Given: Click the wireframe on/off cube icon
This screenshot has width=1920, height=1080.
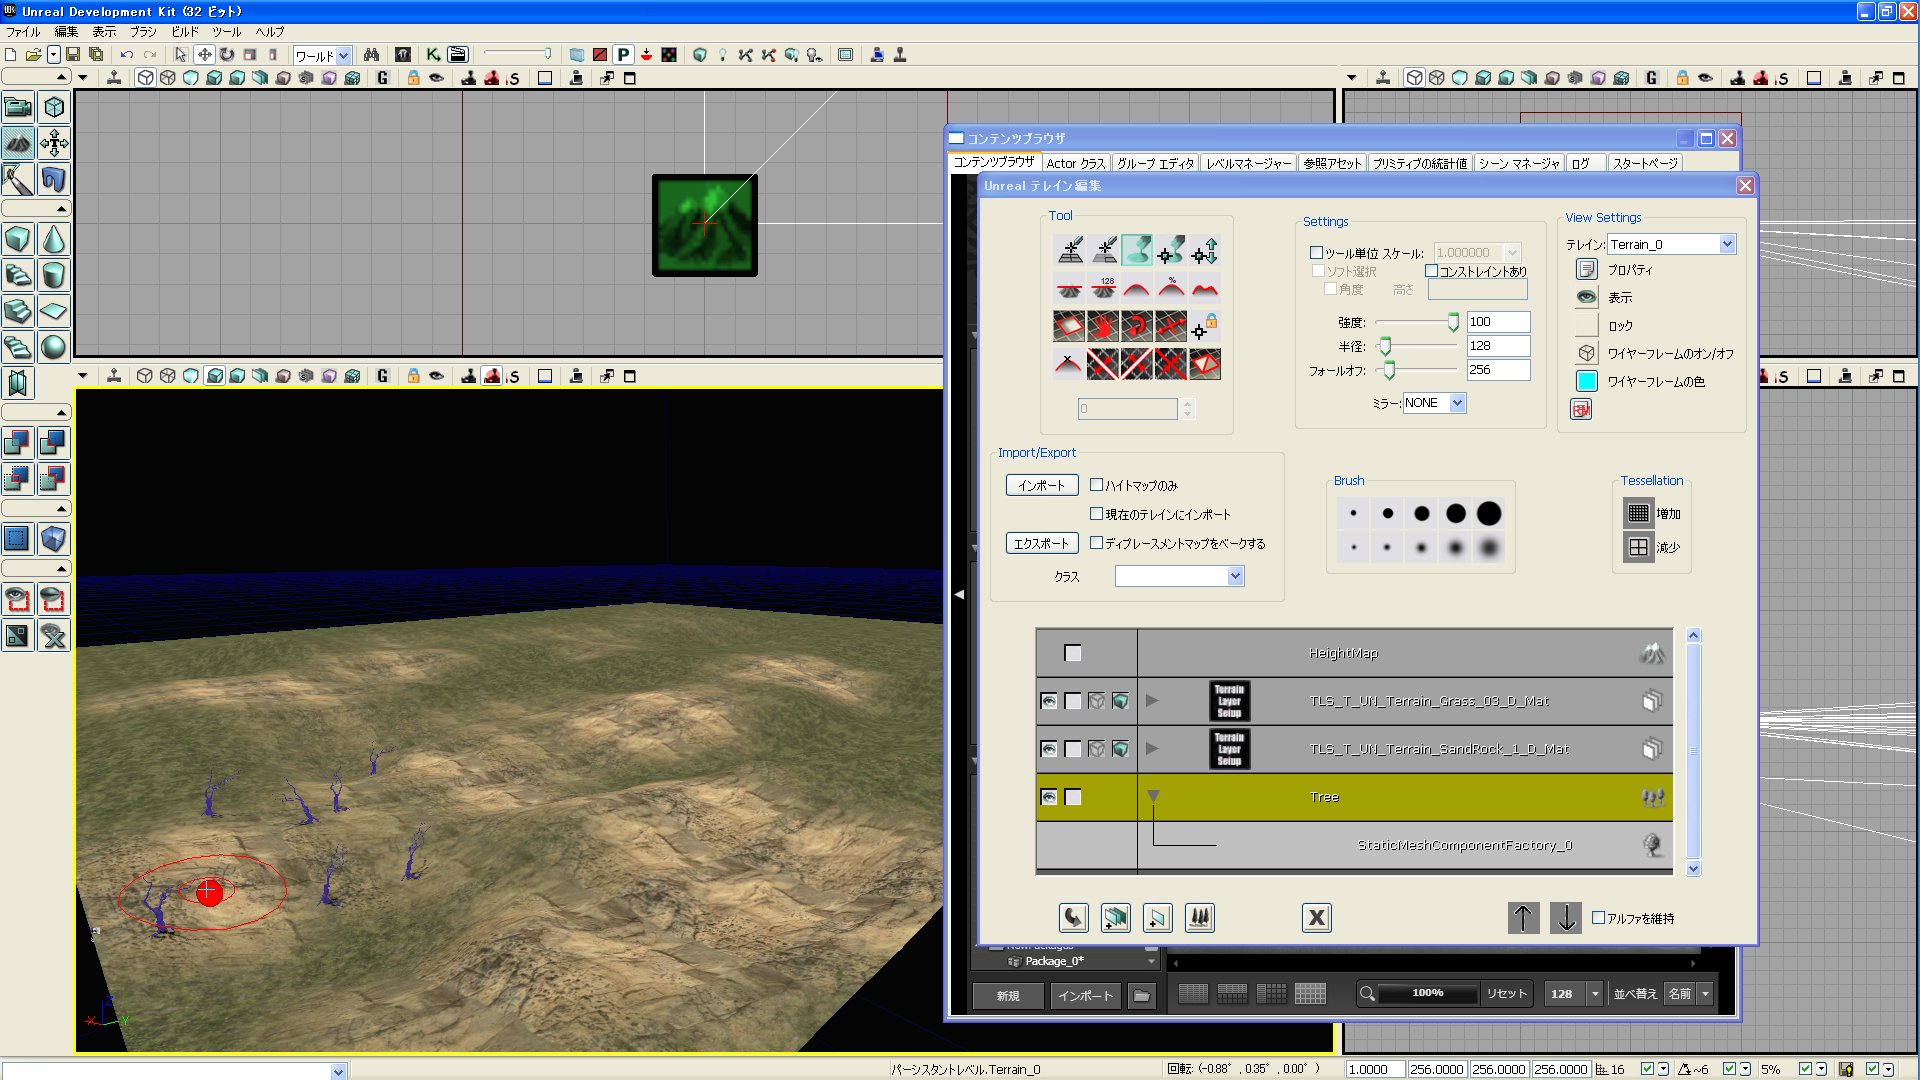Looking at the screenshot, I should [x=1586, y=353].
